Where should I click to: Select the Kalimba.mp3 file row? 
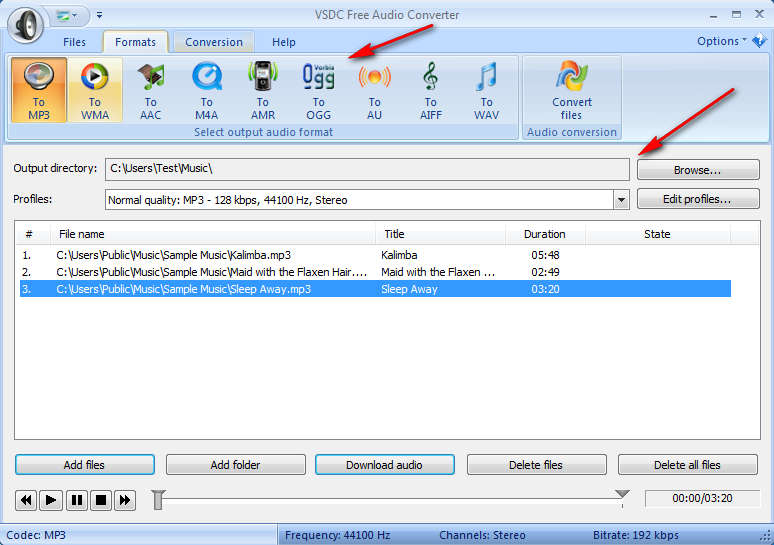pos(375,255)
